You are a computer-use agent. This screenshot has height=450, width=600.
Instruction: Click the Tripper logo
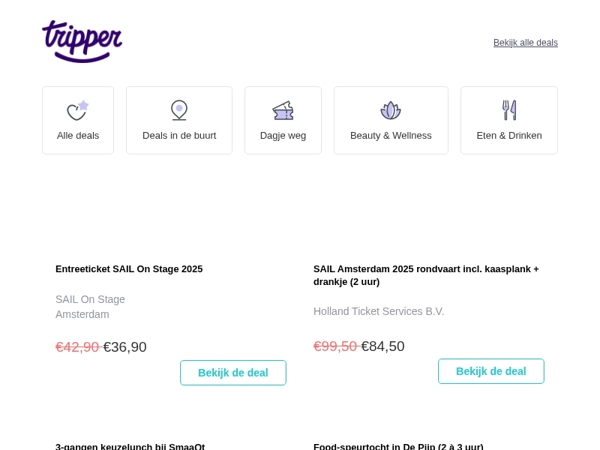pyautogui.click(x=82, y=41)
